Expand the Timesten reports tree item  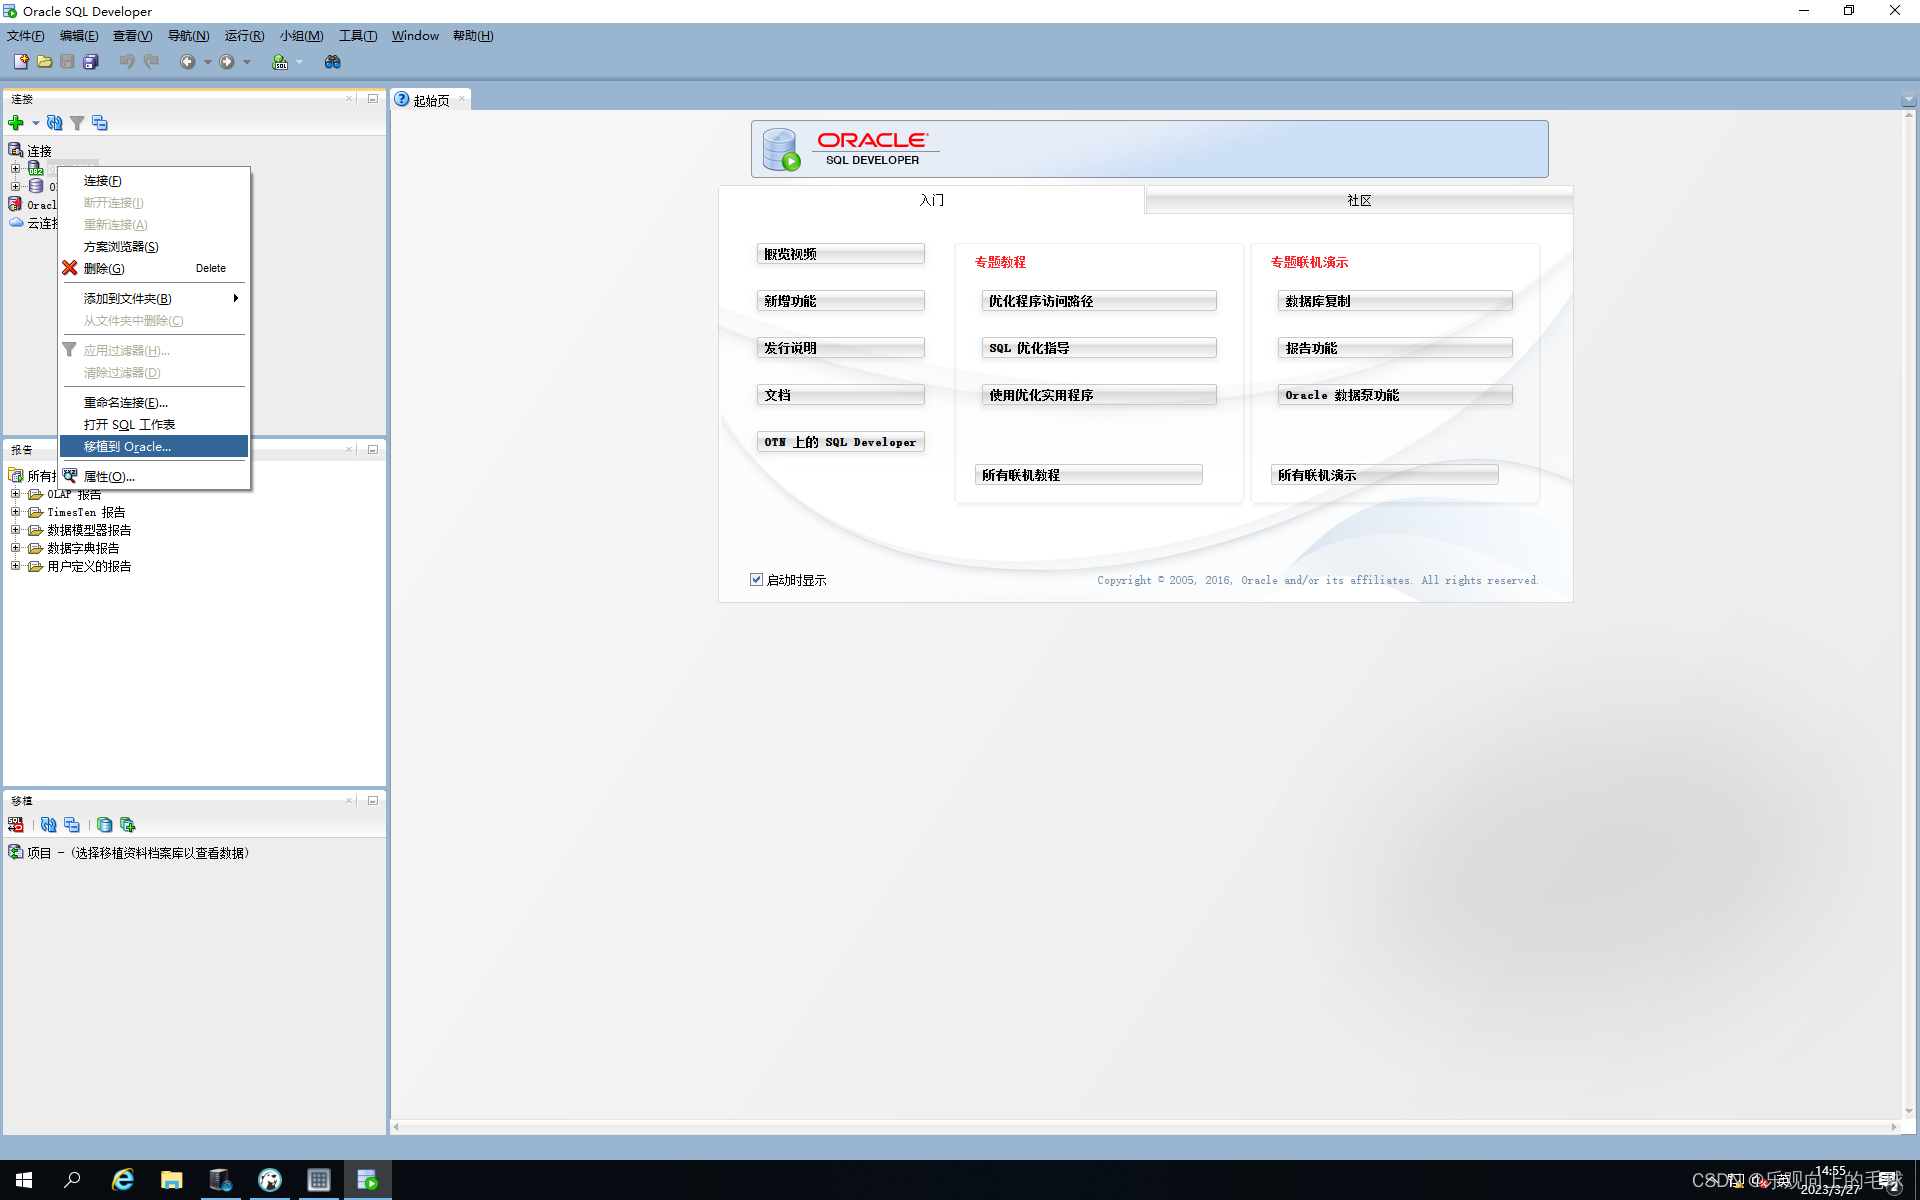point(14,512)
